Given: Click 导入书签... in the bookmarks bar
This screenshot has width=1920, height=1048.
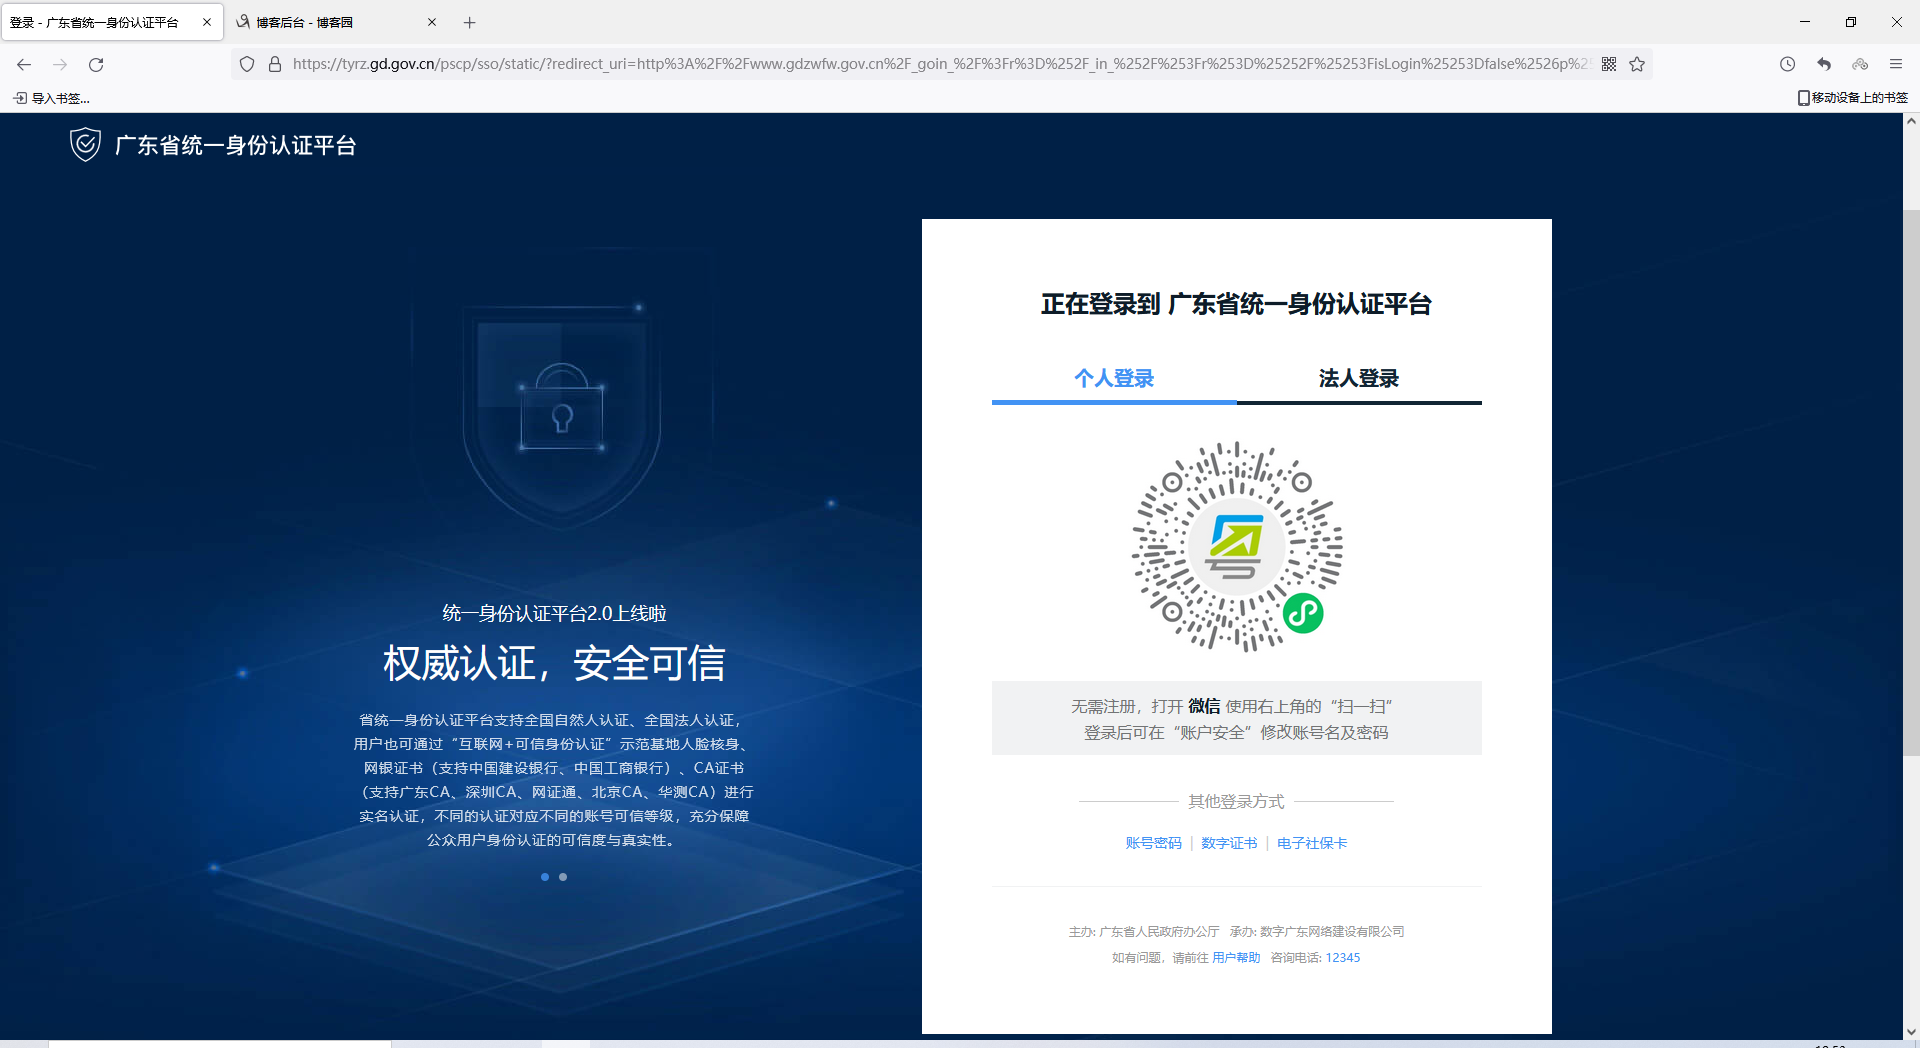Looking at the screenshot, I should [x=52, y=98].
